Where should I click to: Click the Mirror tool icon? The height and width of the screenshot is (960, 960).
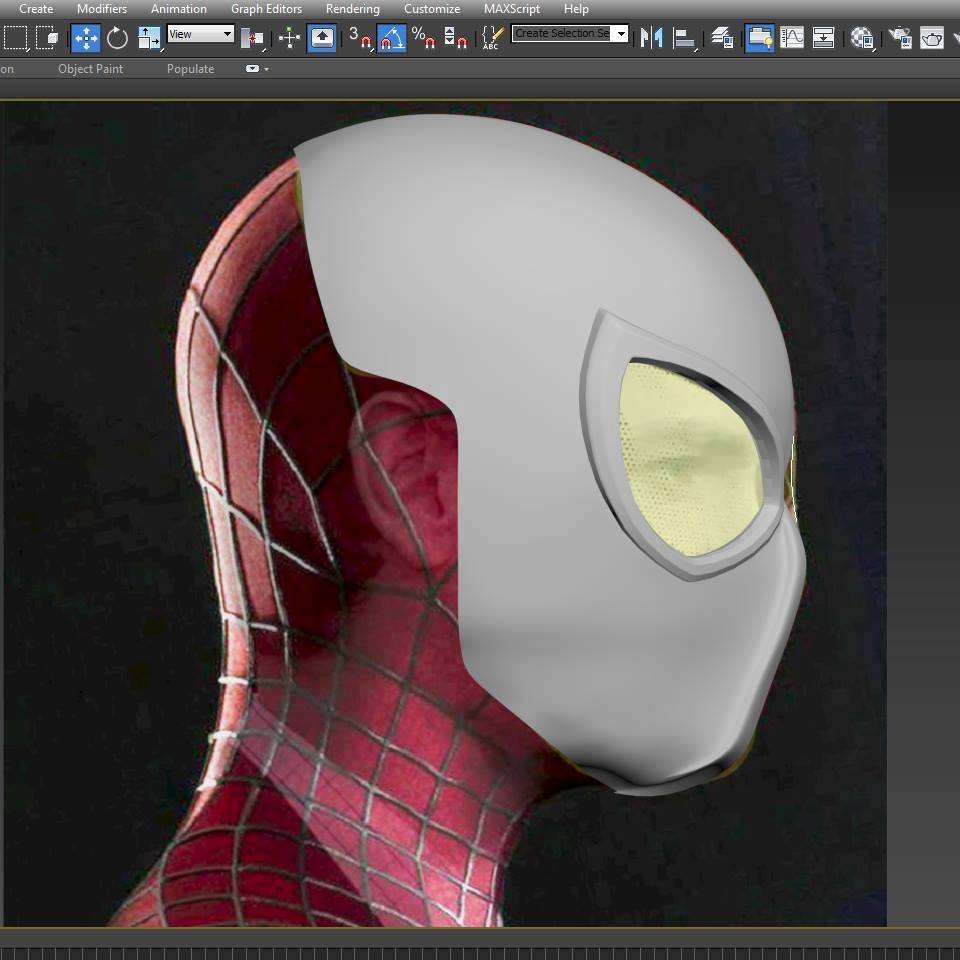click(x=651, y=38)
